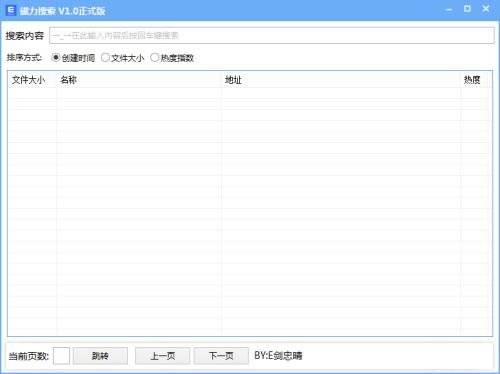Click the 跳转 jump button

(x=100, y=356)
